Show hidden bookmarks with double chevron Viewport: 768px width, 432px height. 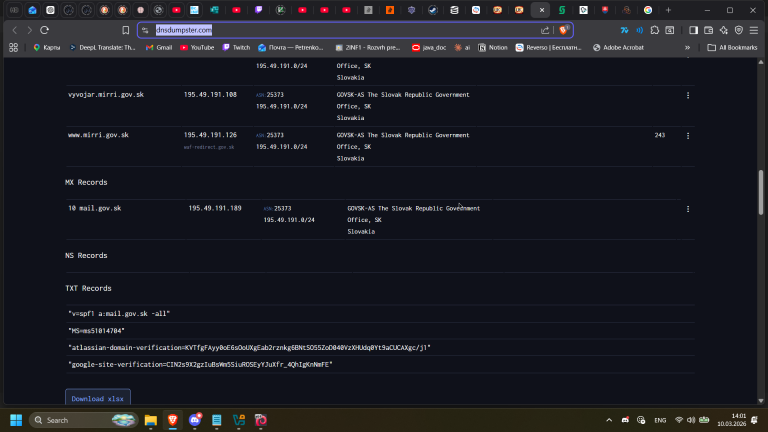(x=687, y=48)
